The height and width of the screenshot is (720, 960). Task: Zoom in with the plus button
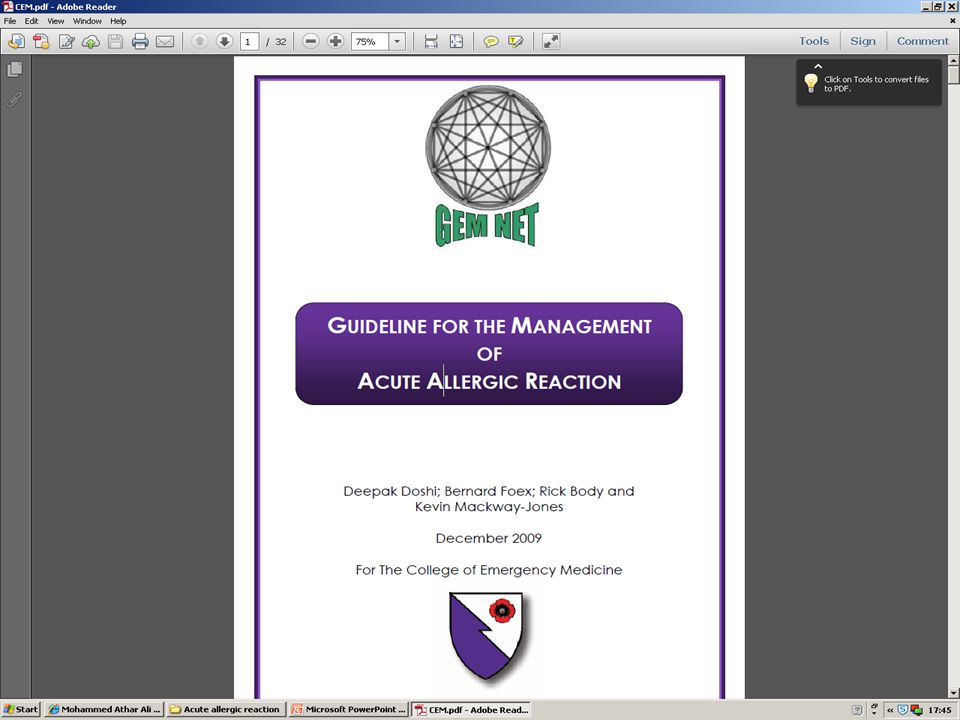pos(336,41)
